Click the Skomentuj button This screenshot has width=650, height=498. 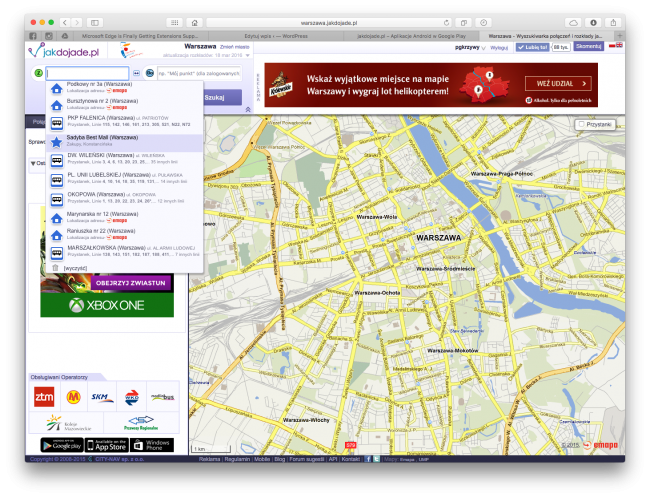pyautogui.click(x=588, y=46)
